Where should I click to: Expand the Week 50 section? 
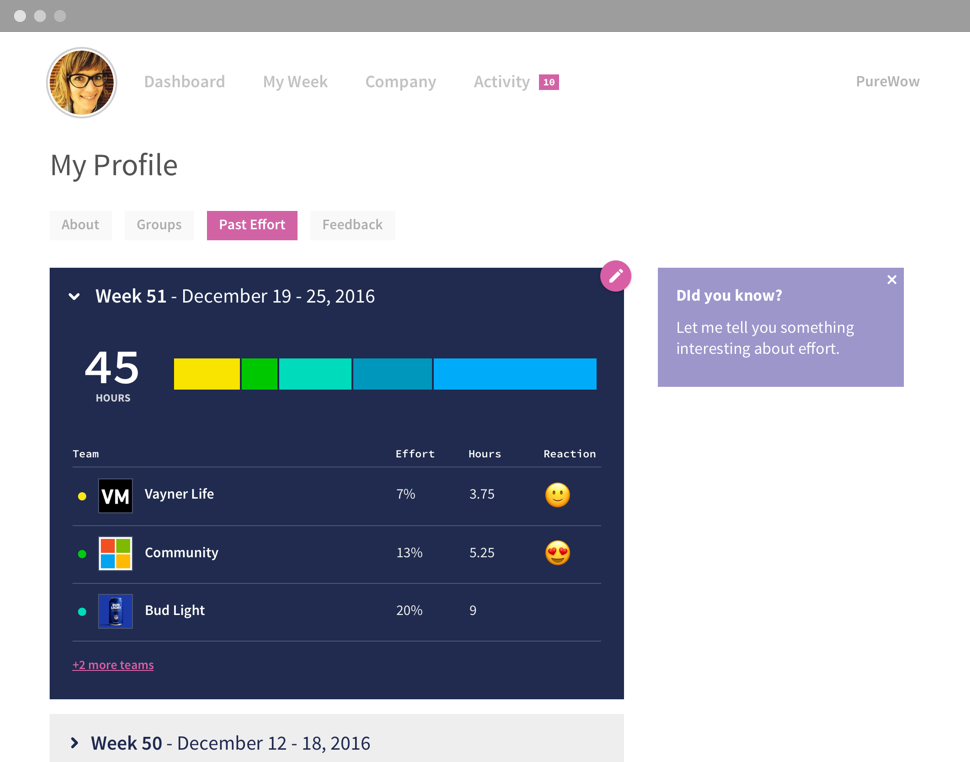tap(75, 743)
